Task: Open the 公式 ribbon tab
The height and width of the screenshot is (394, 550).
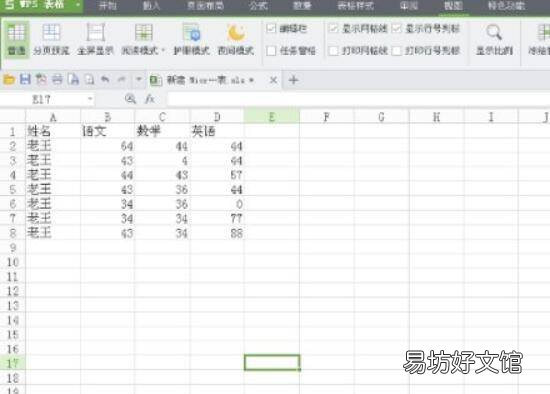Action: pyautogui.click(x=258, y=6)
